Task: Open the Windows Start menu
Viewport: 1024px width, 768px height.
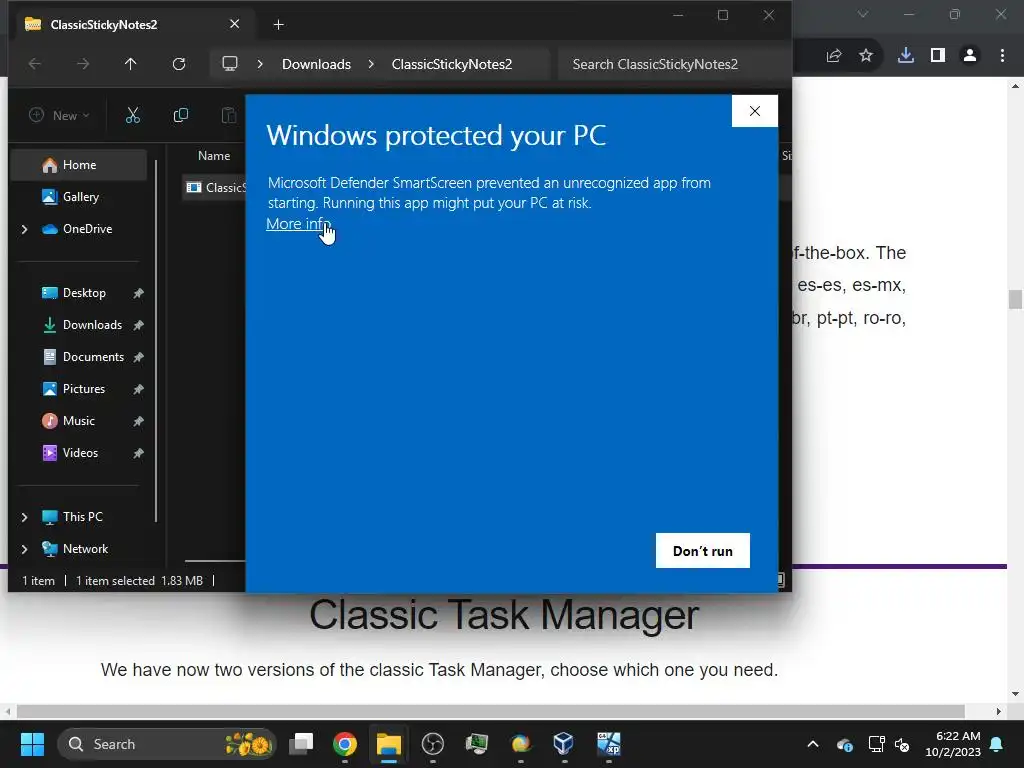Action: pos(33,744)
